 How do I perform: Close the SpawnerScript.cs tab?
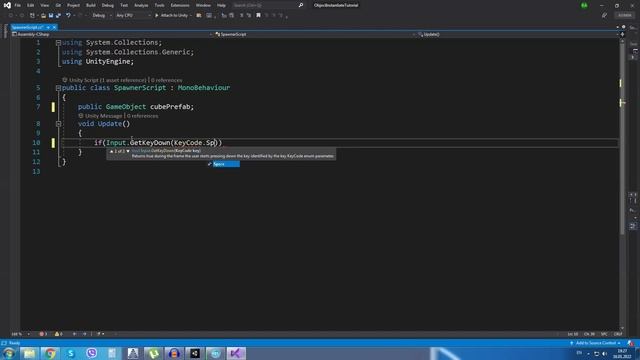tap(54, 27)
